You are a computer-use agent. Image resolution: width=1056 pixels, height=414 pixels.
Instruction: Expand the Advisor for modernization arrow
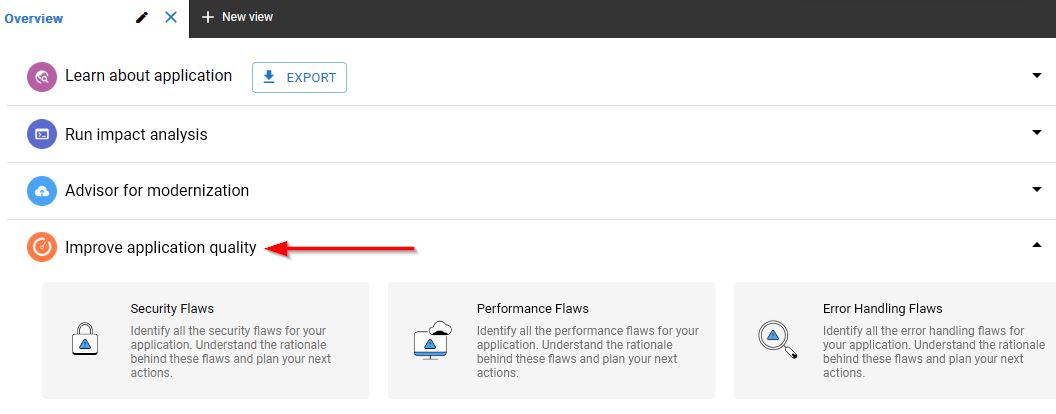1036,189
